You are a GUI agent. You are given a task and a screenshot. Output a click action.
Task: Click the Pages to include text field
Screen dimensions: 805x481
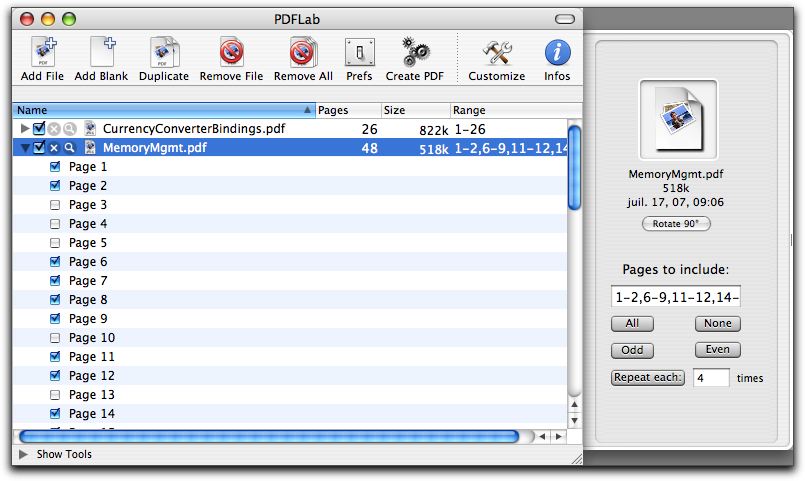tap(675, 297)
